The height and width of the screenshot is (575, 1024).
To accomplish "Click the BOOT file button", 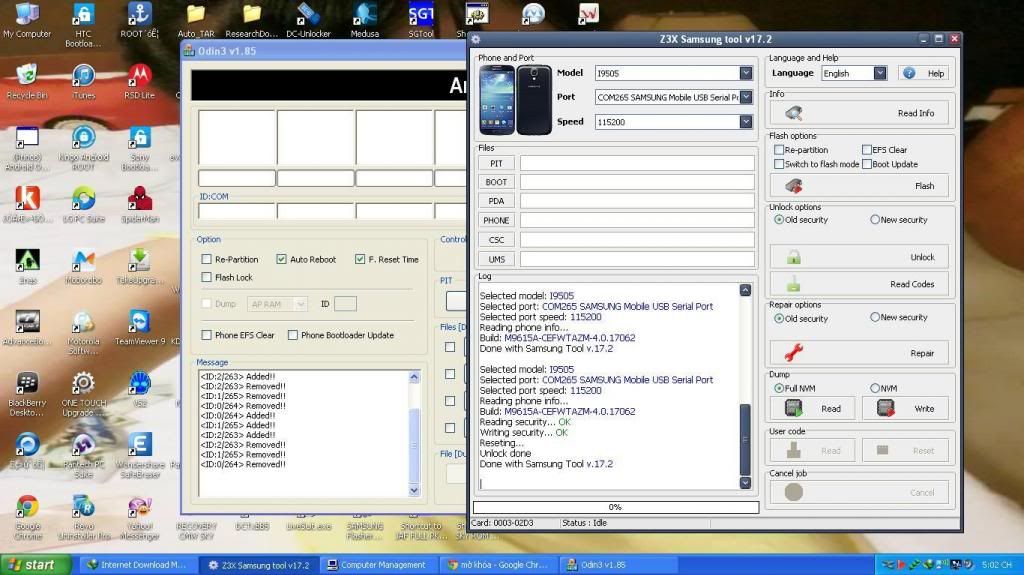I will pyautogui.click(x=496, y=182).
